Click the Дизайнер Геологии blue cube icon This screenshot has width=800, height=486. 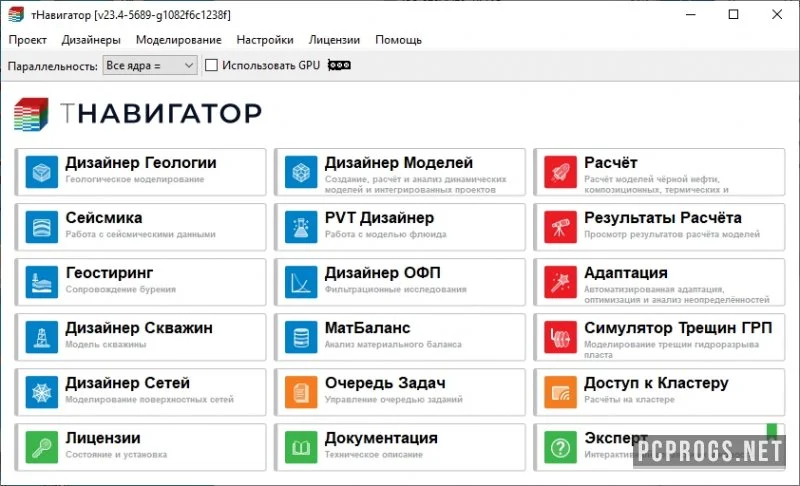tap(41, 172)
